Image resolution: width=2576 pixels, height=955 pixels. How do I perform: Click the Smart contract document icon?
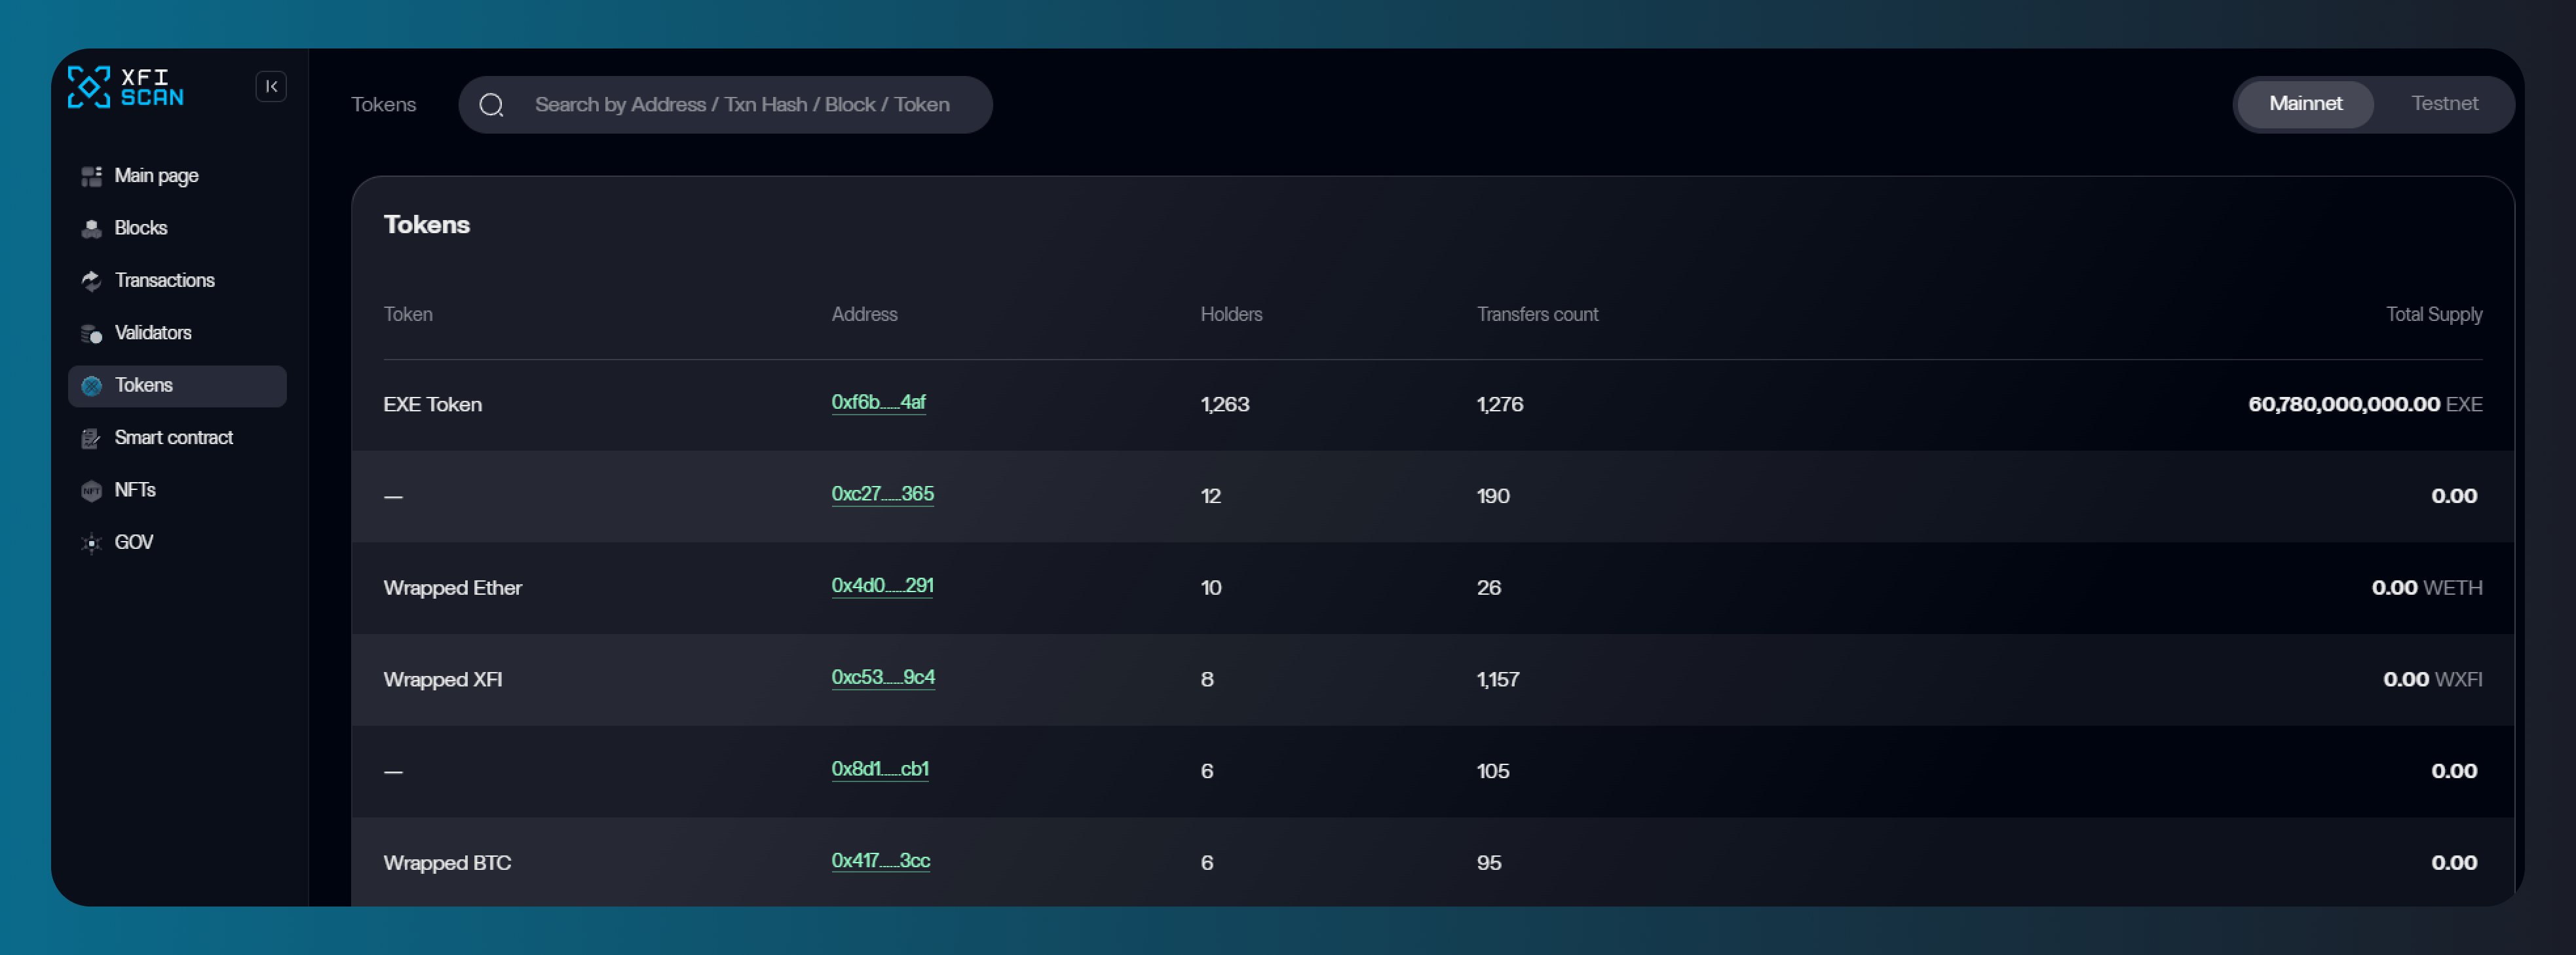91,438
